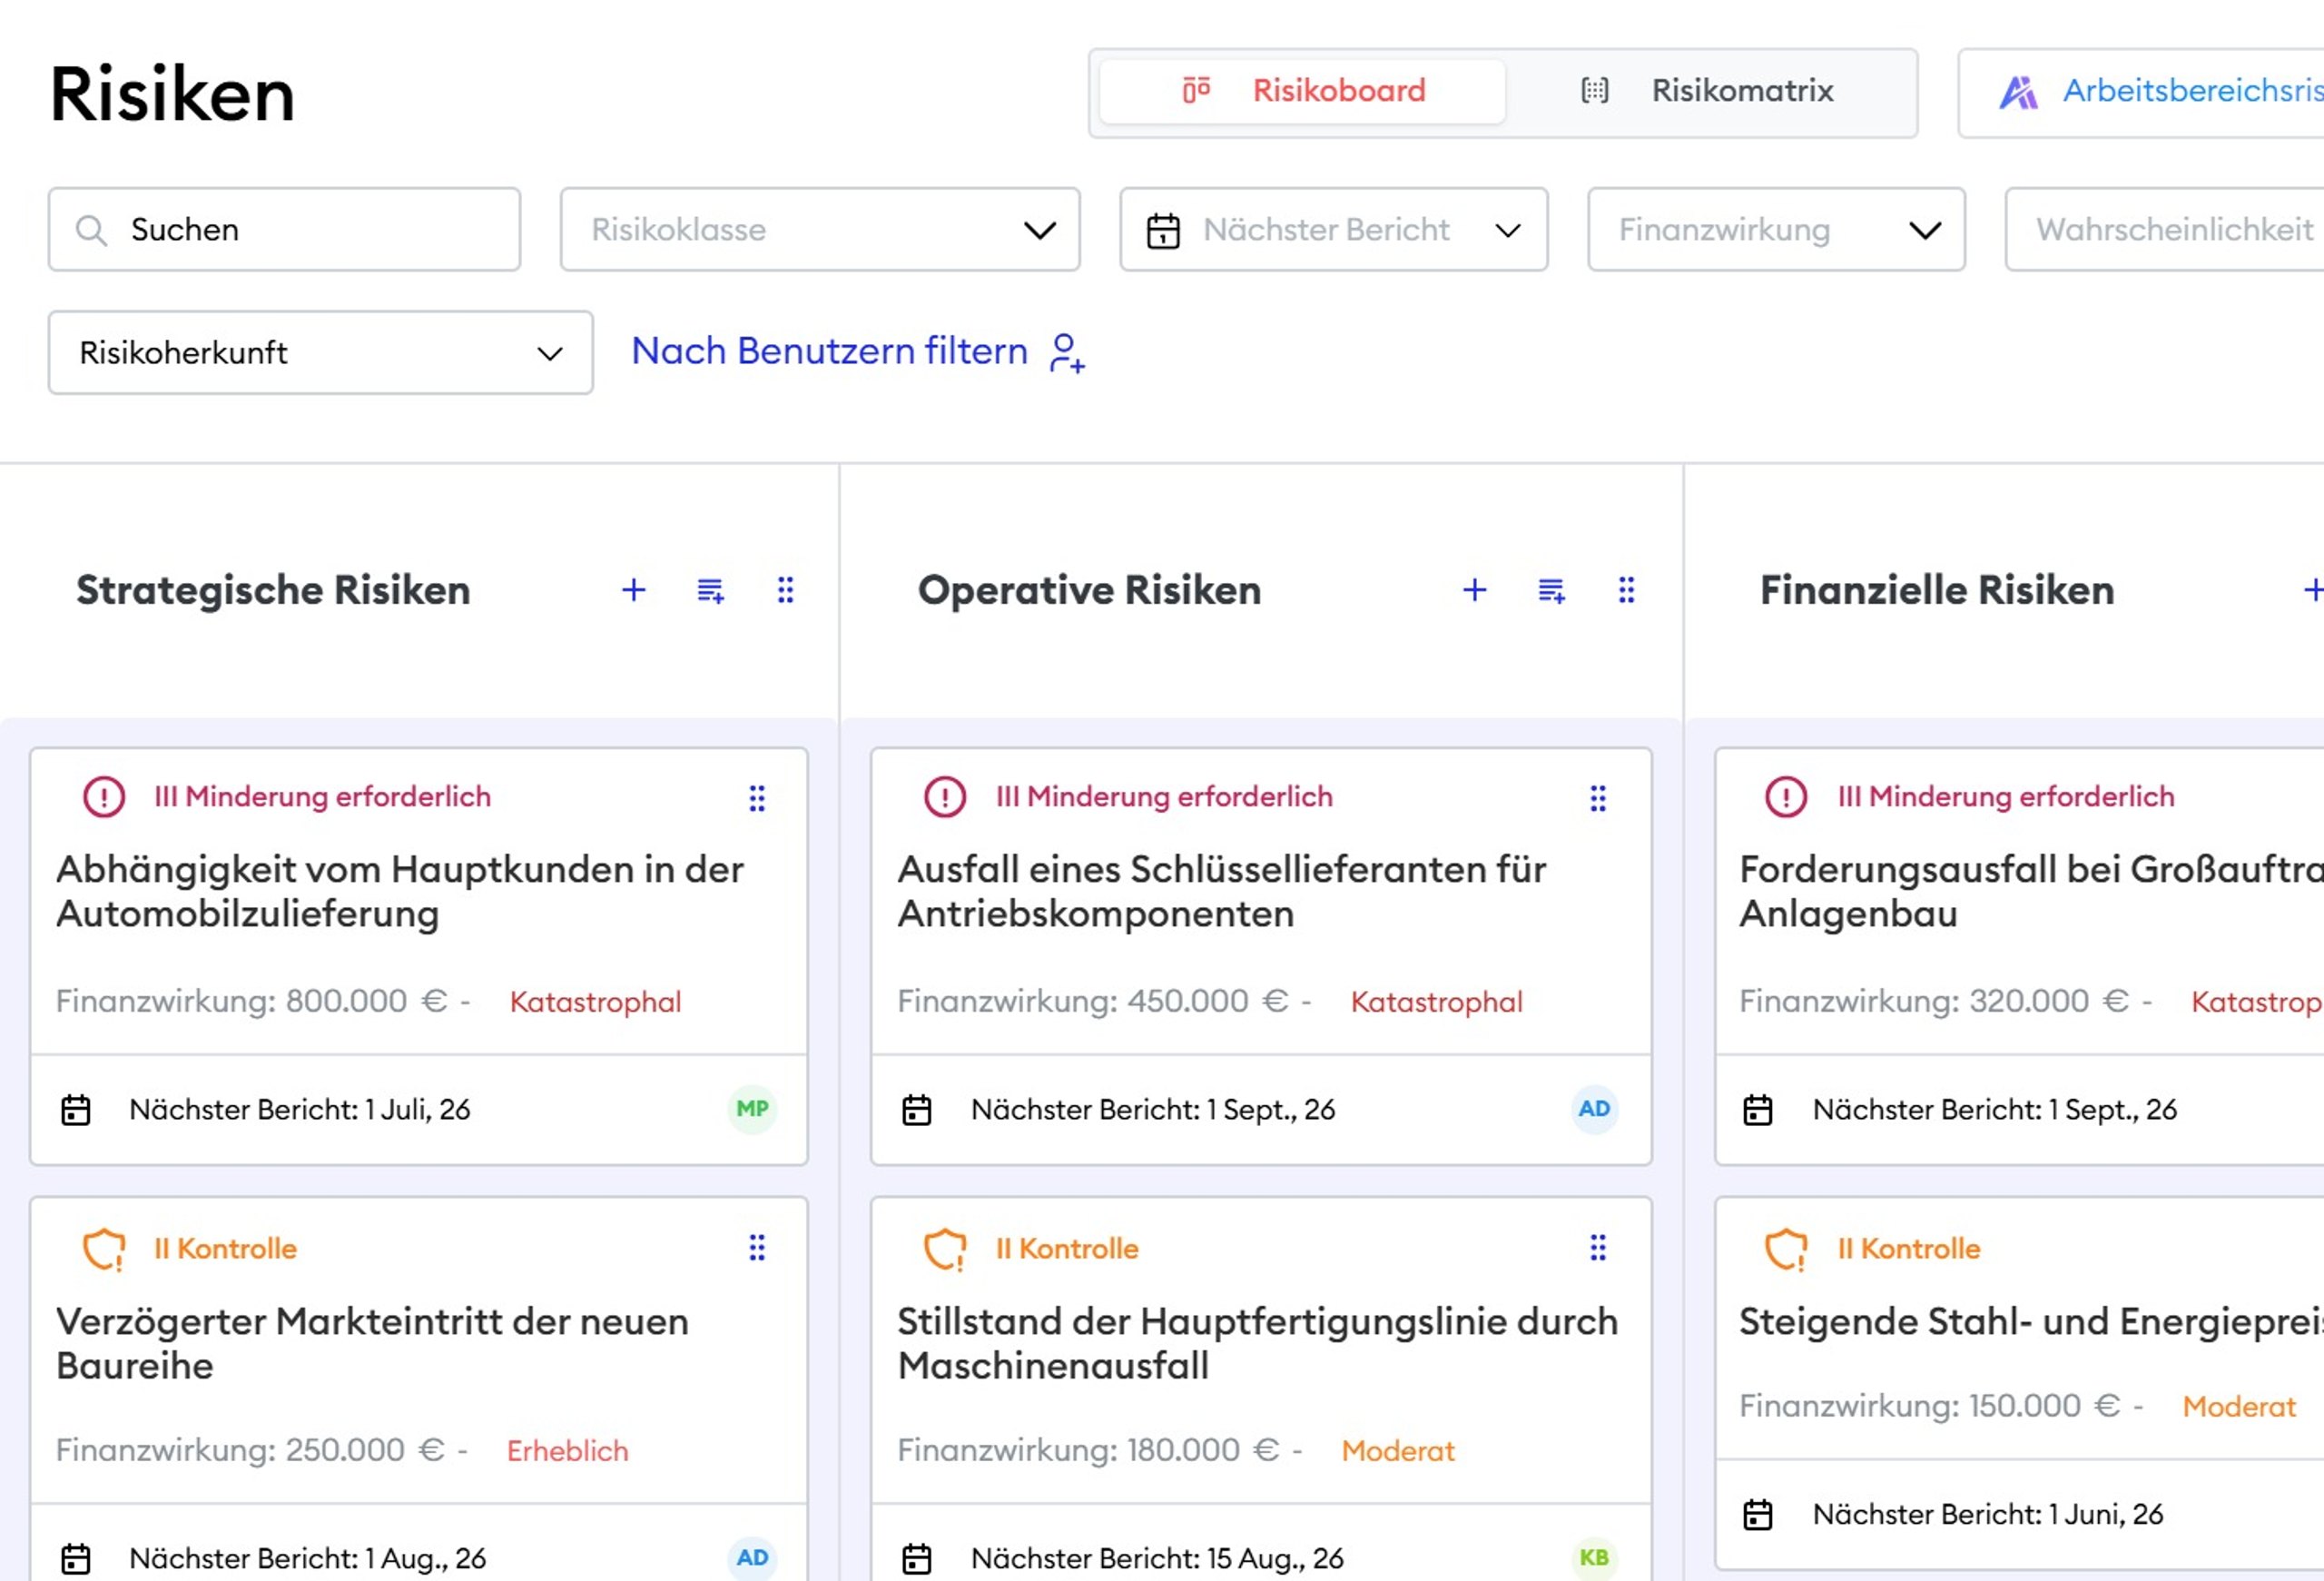
Task: Open the Arbeitsbereichsrisiken button
Action: [2141, 92]
